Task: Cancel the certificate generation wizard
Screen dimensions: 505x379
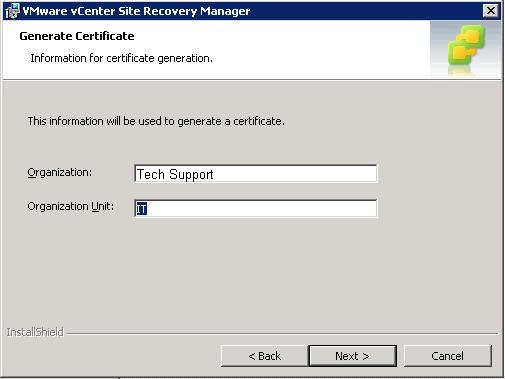Action: click(448, 356)
